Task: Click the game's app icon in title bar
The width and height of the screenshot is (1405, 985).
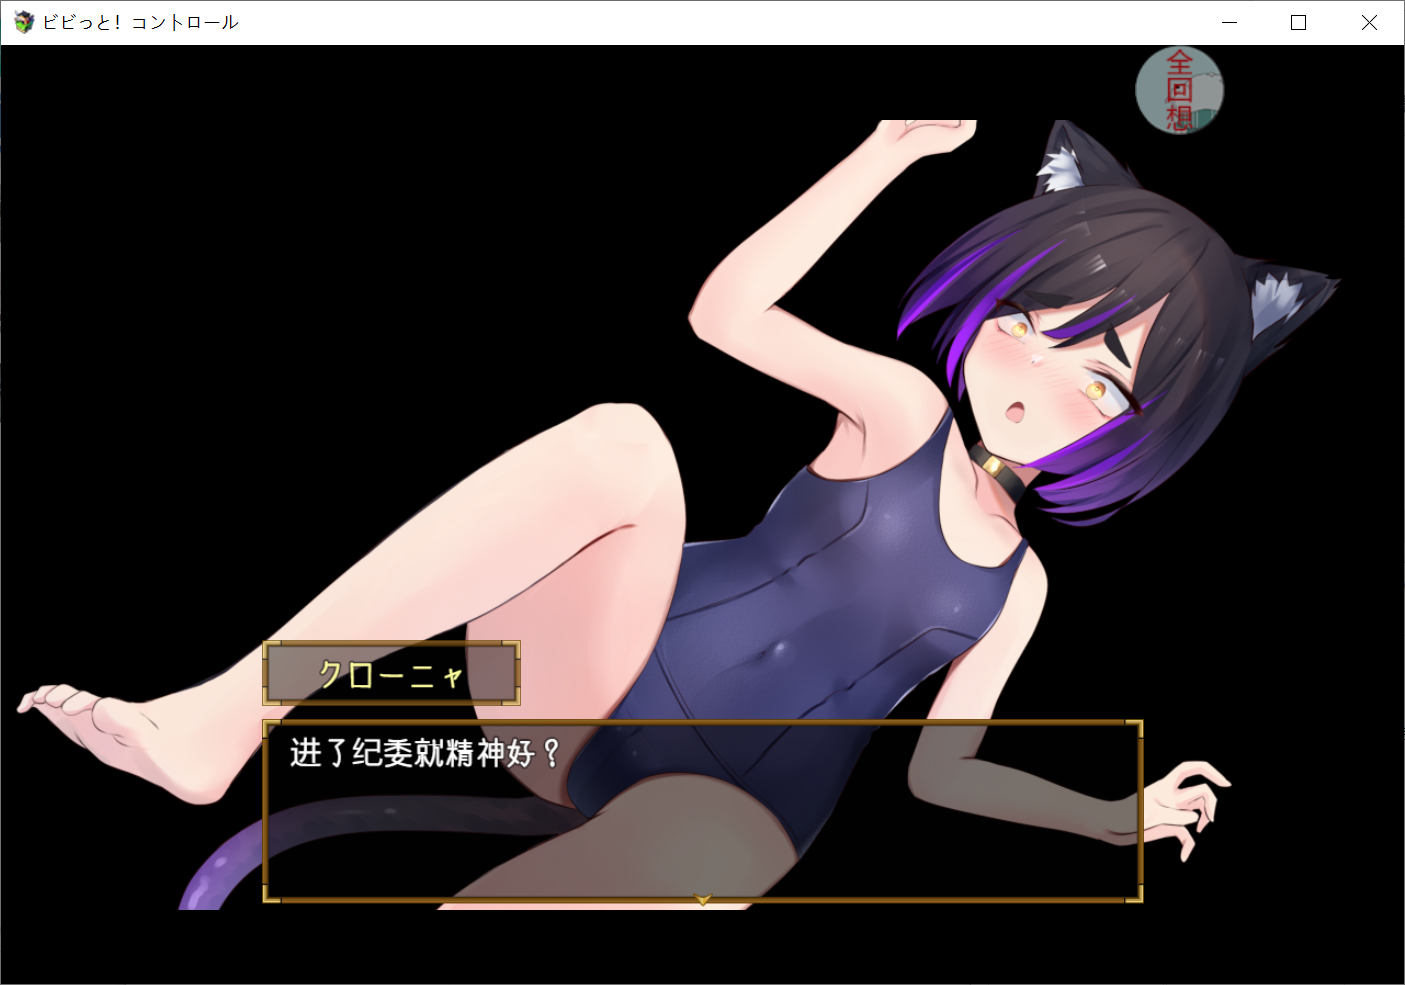Action: pos(24,22)
